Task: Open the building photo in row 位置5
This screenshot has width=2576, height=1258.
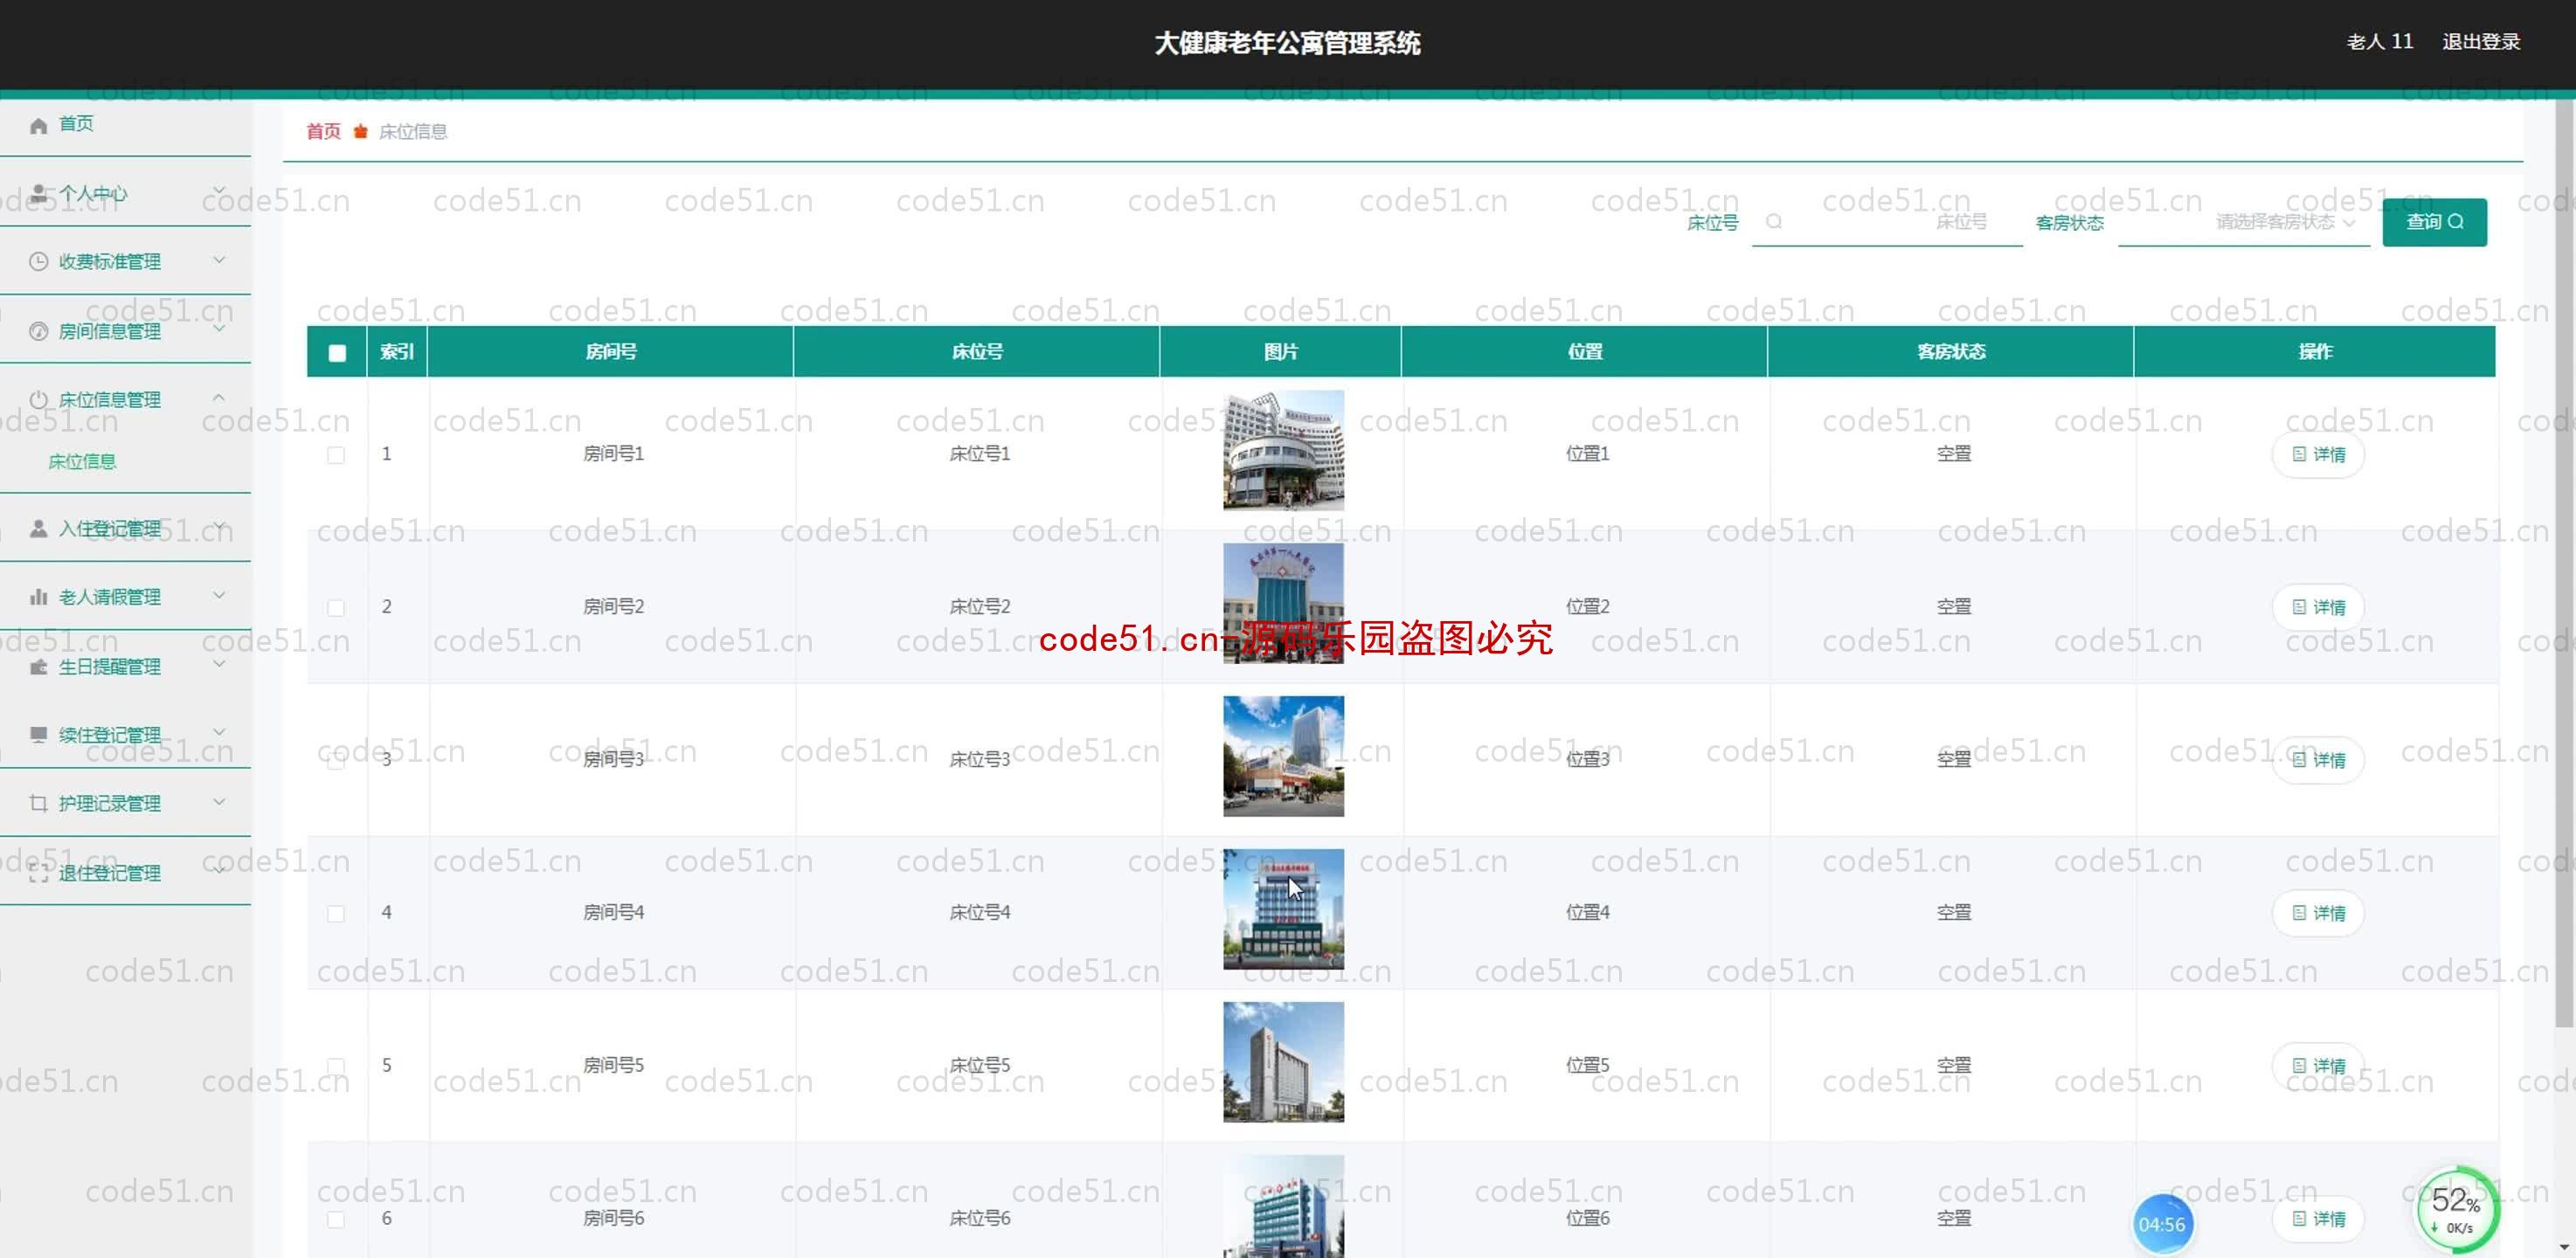Action: tap(1283, 1062)
